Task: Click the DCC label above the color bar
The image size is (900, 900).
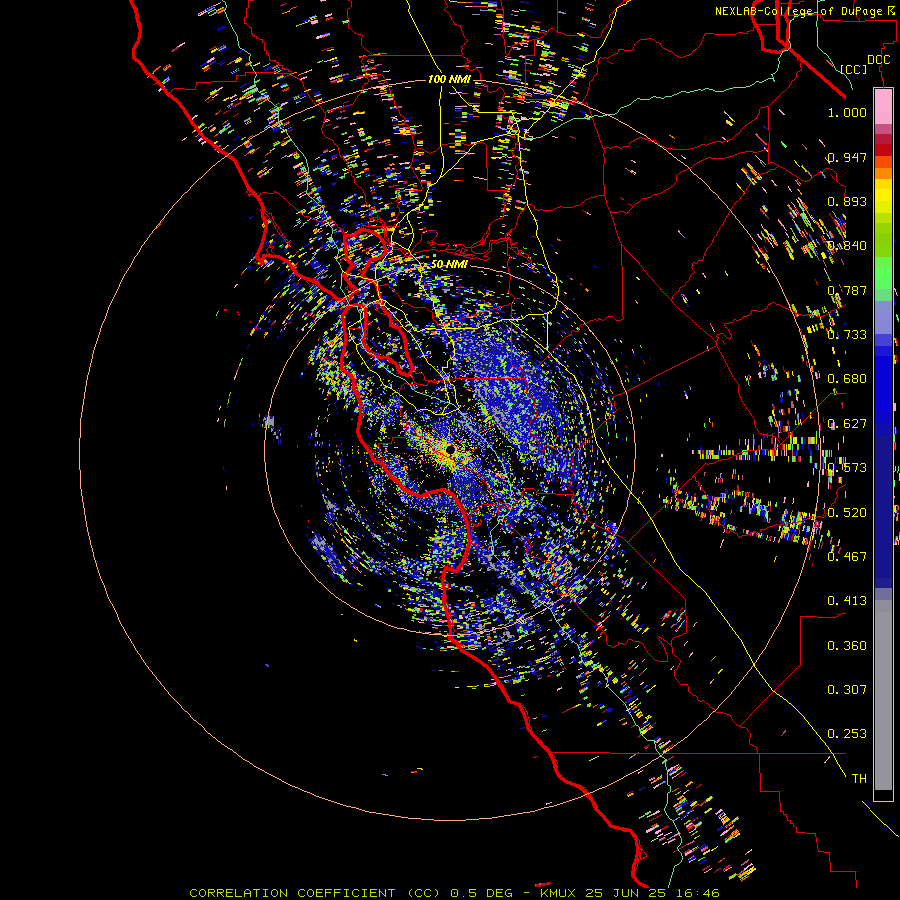Action: [878, 60]
